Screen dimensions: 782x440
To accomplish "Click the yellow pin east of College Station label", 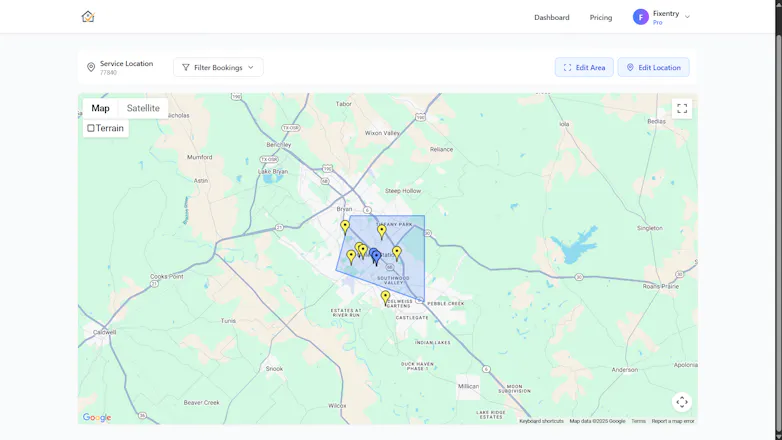I will (x=396, y=253).
